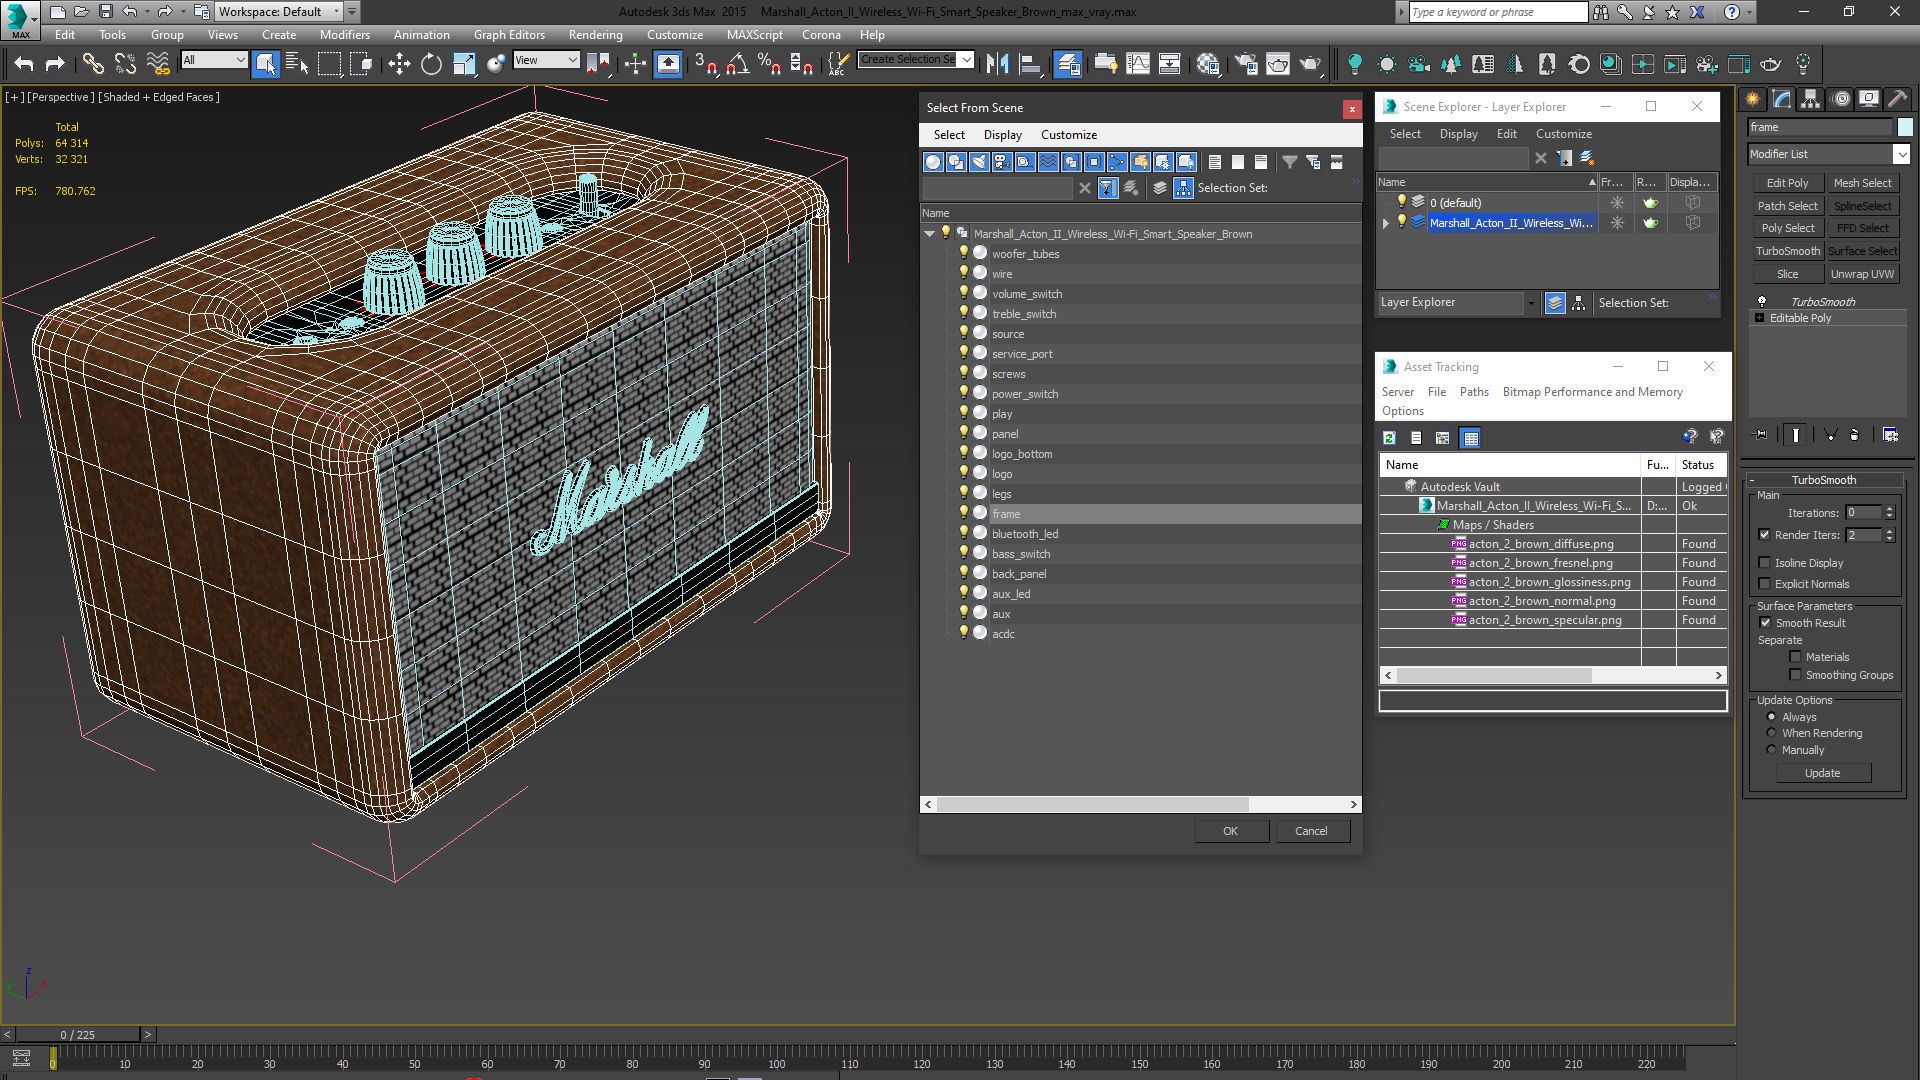Open Customize menu in Select From Scene
Screen dimensions: 1920x1080
click(x=1068, y=135)
